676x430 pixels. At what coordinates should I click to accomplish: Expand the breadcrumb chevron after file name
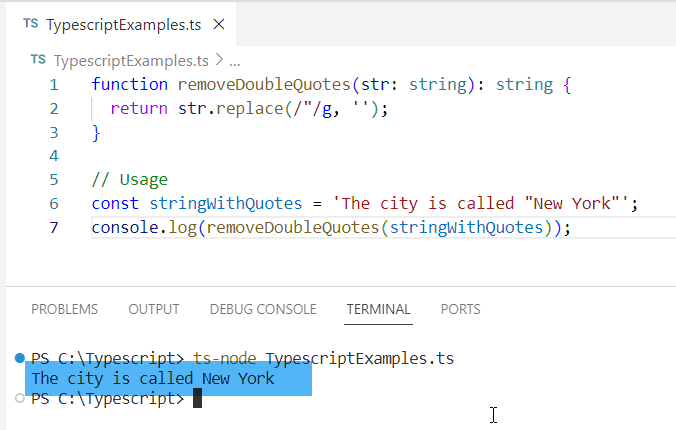tap(219, 60)
